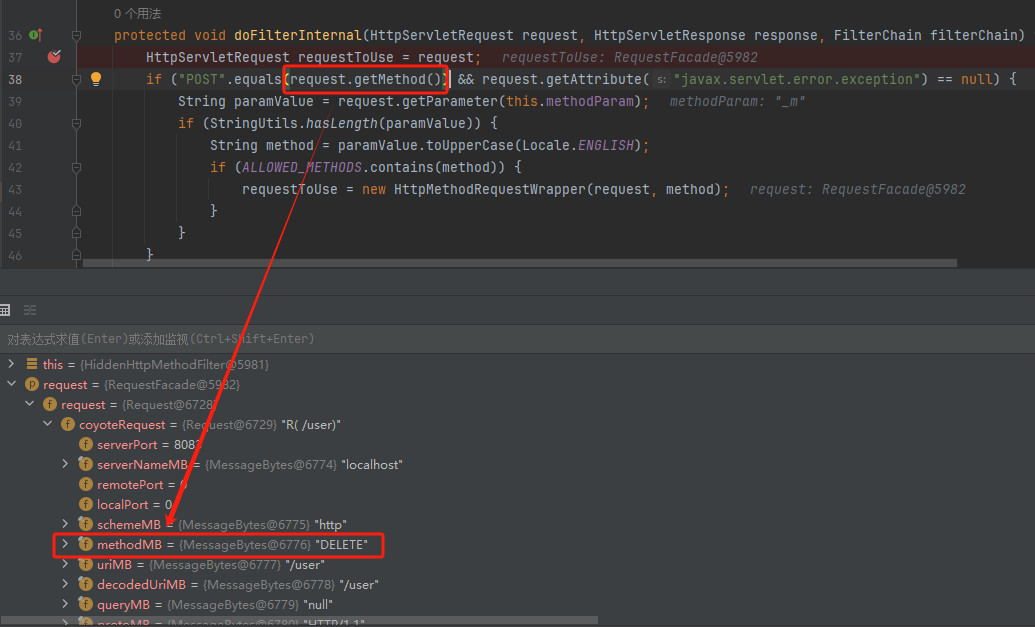Click the override method gutter icon on line 36

pos(36,34)
